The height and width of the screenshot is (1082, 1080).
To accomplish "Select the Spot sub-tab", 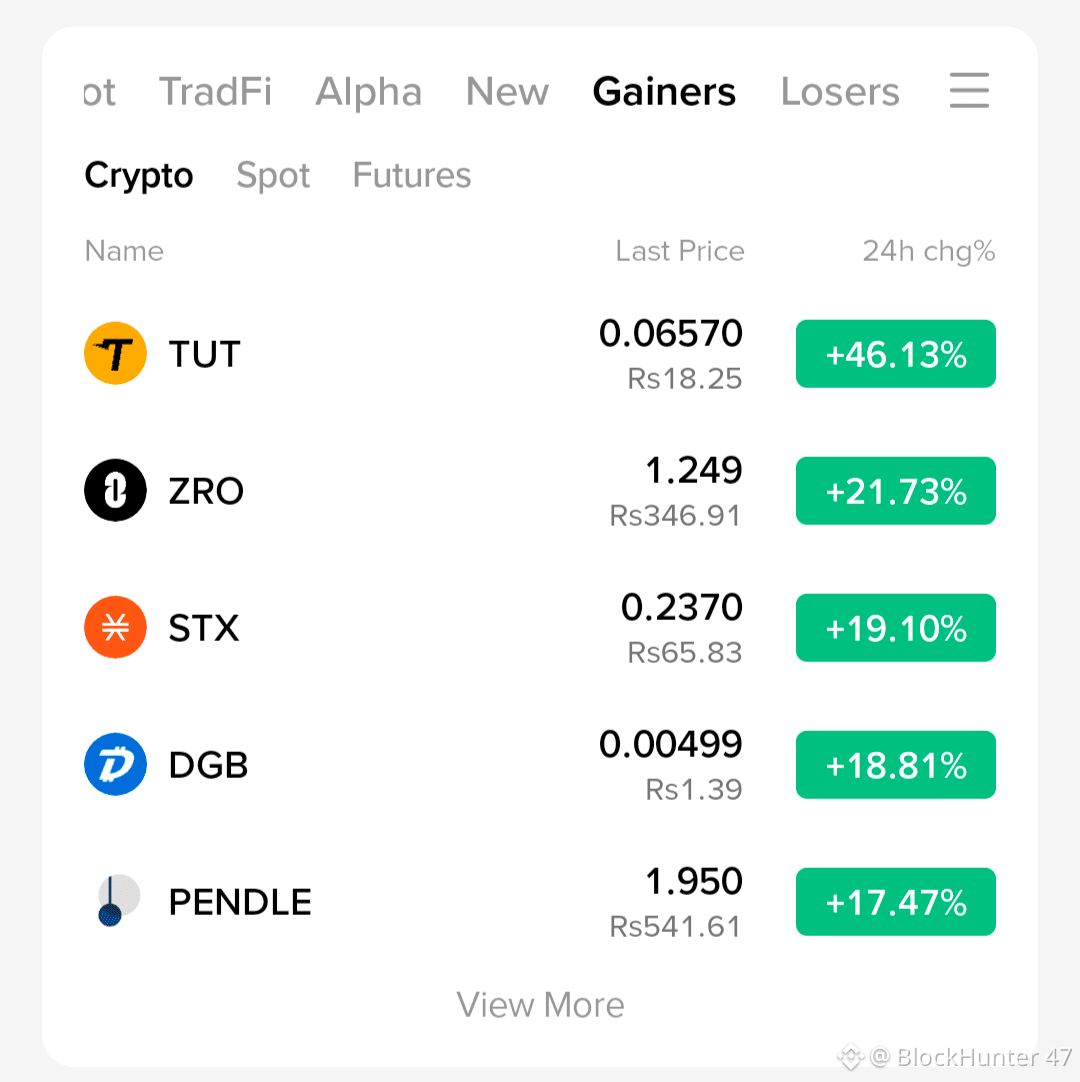I will tap(273, 175).
